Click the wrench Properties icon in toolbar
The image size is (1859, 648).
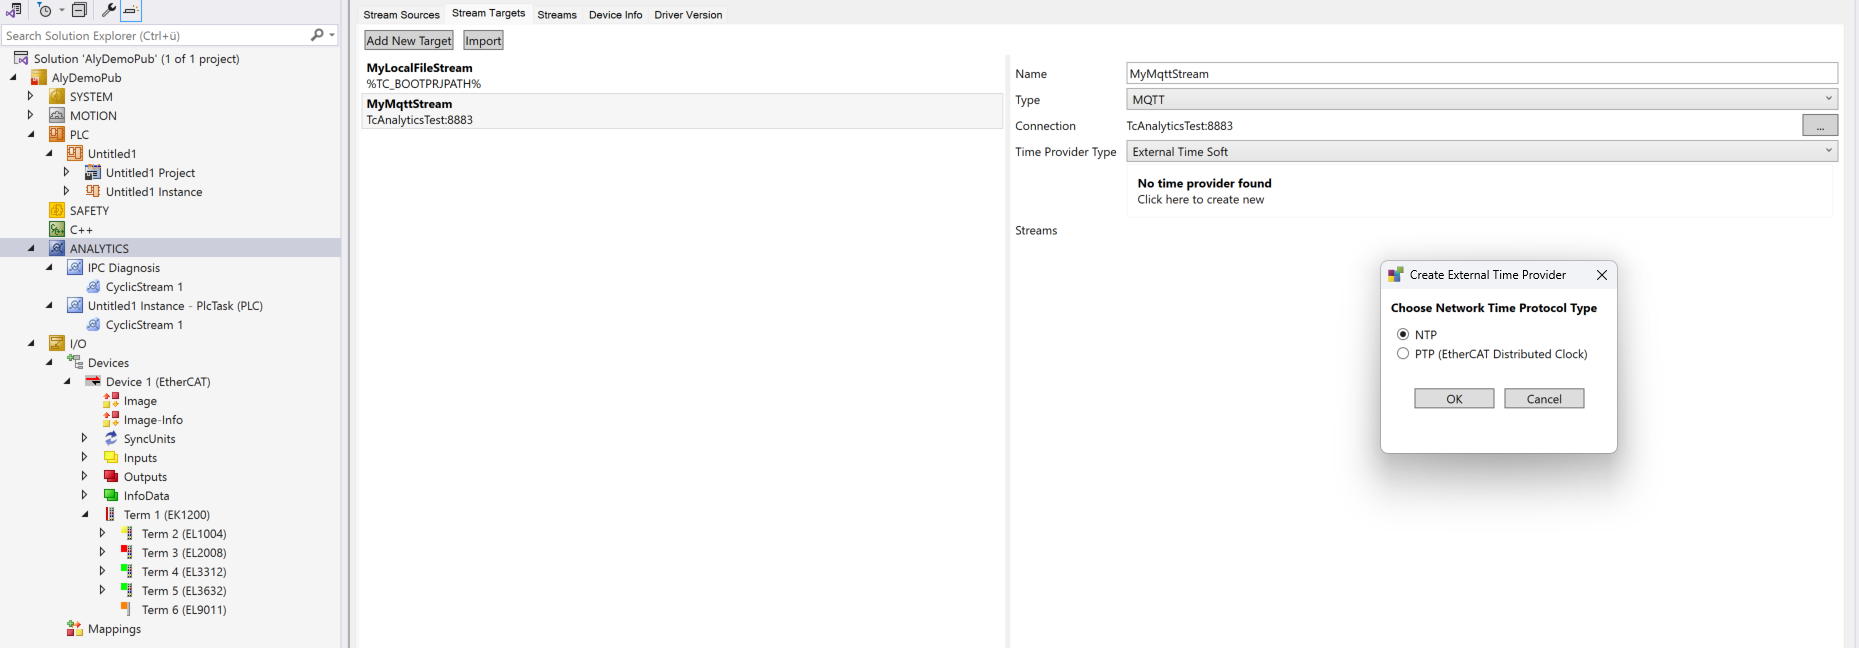coord(108,10)
